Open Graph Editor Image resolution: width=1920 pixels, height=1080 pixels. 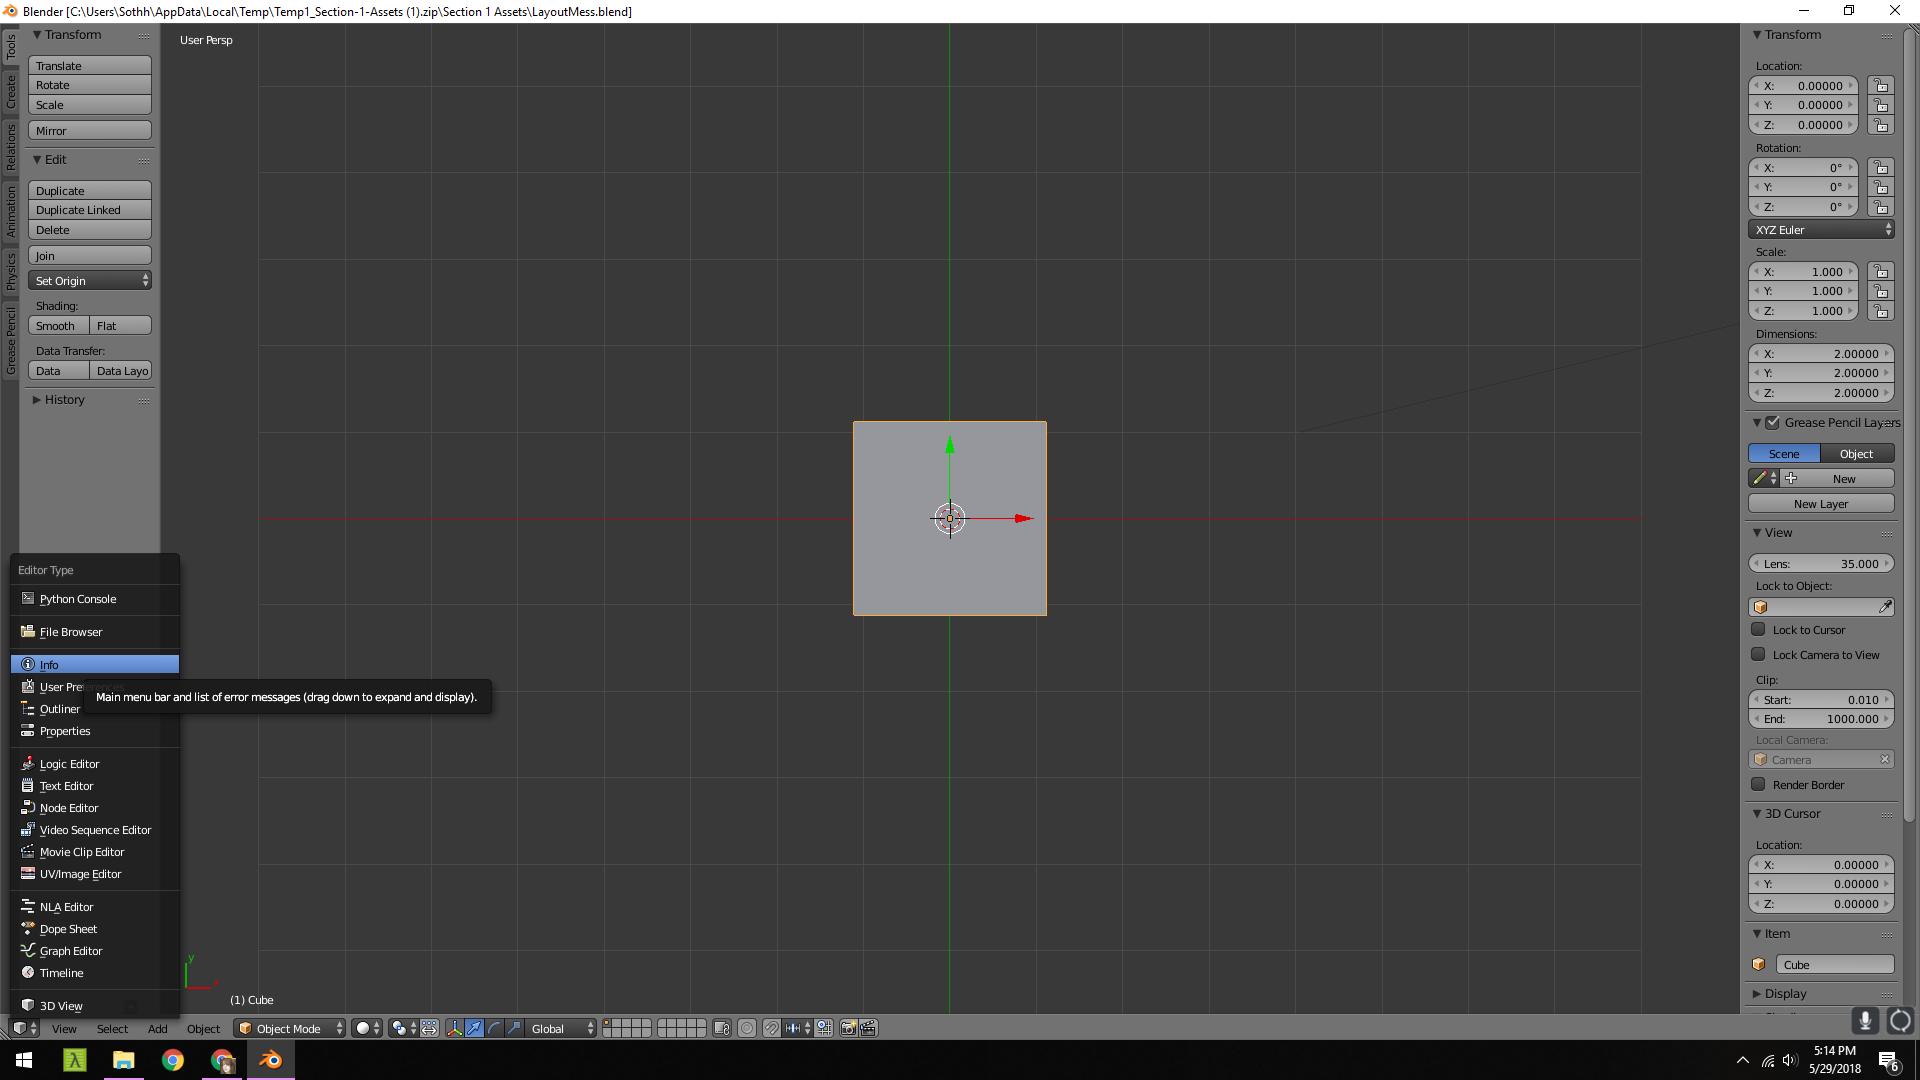95,951
